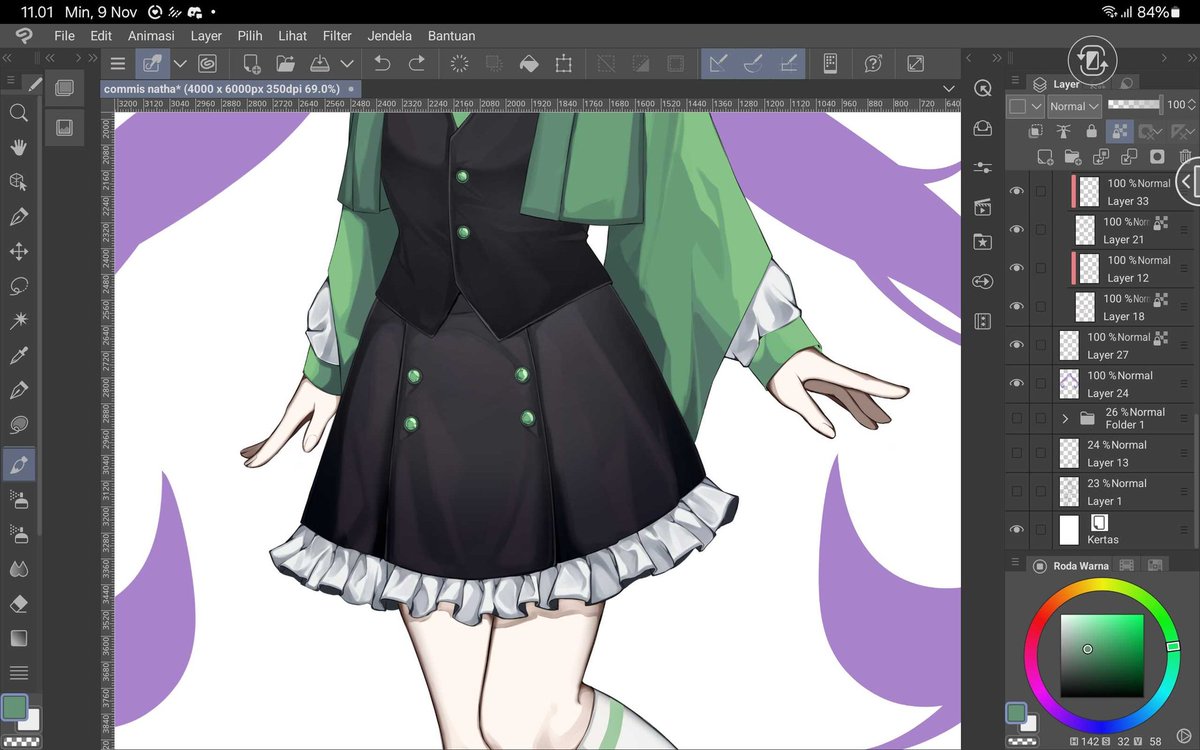Screen dimensions: 1200x750
Task: Hide Layer 27 with eye icon
Action: point(1017,345)
